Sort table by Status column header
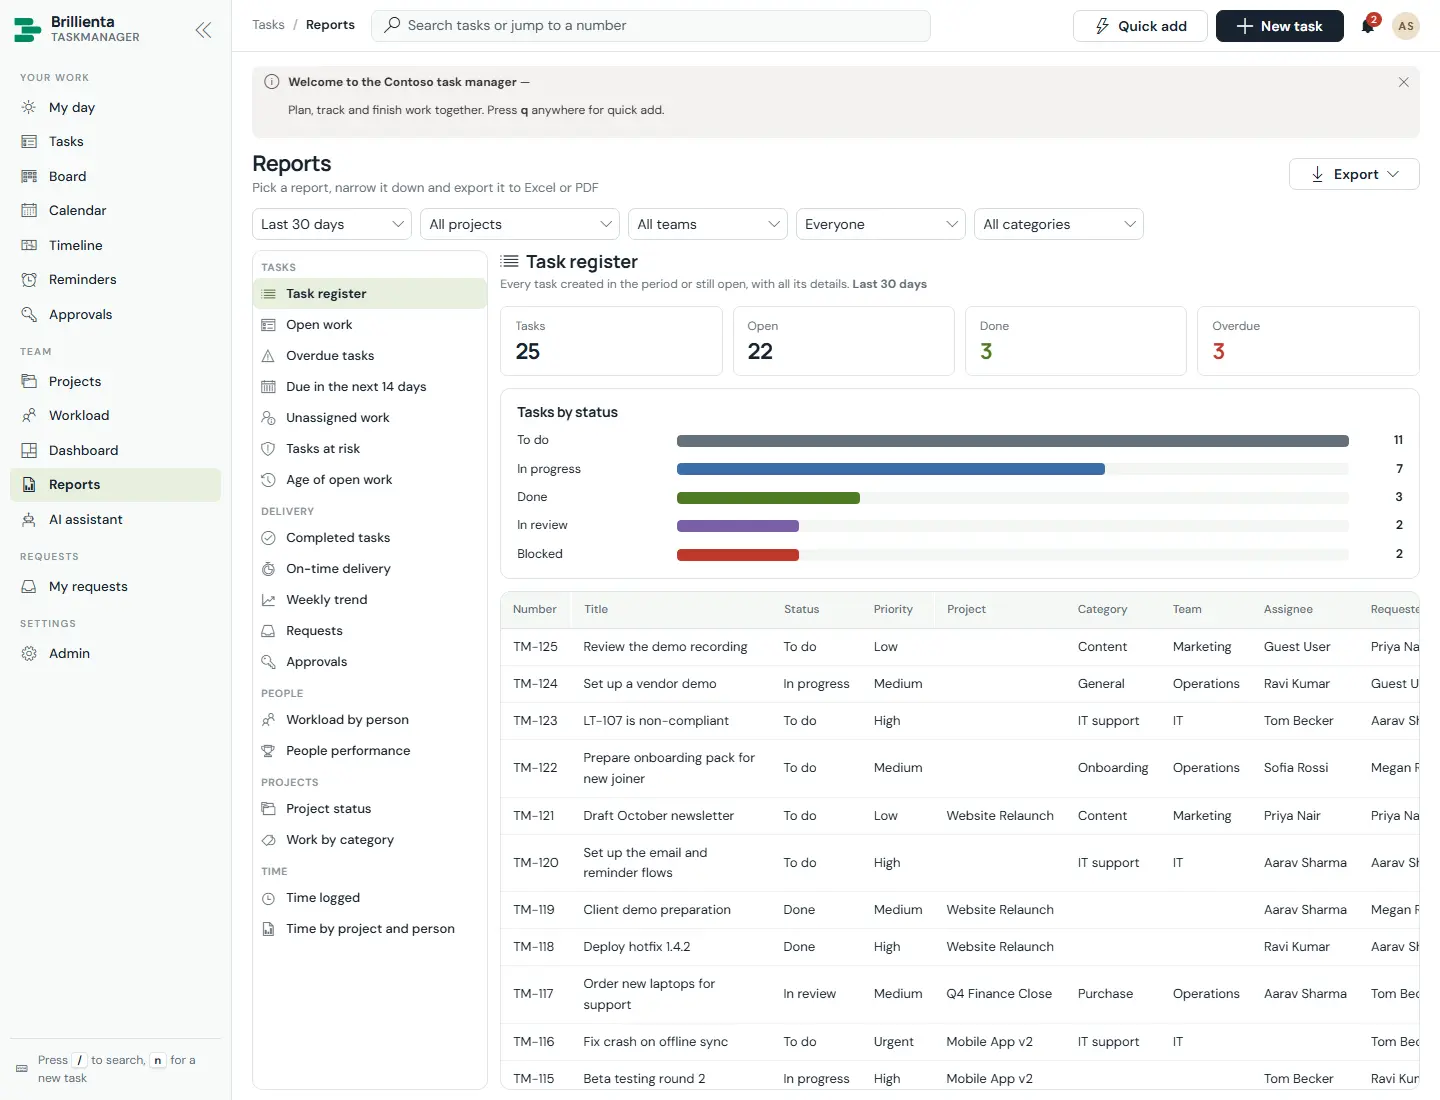This screenshot has height=1100, width=1440. click(x=801, y=609)
